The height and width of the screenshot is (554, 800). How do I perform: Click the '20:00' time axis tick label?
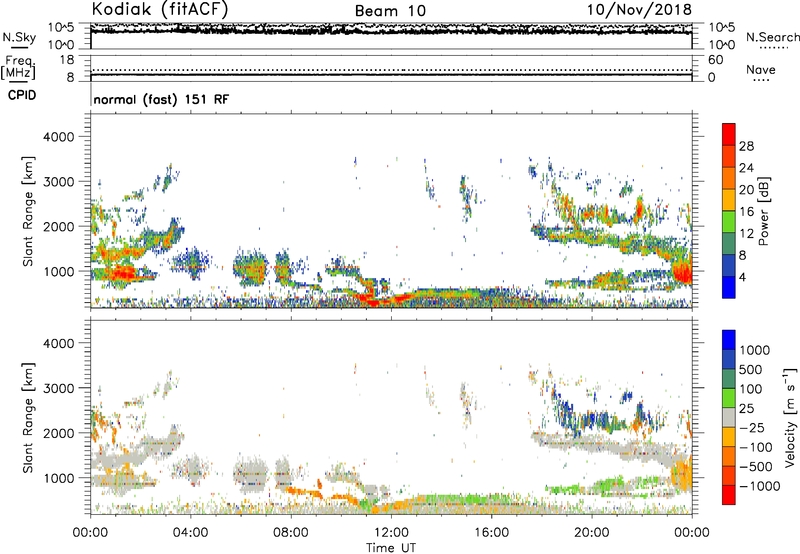(x=592, y=533)
